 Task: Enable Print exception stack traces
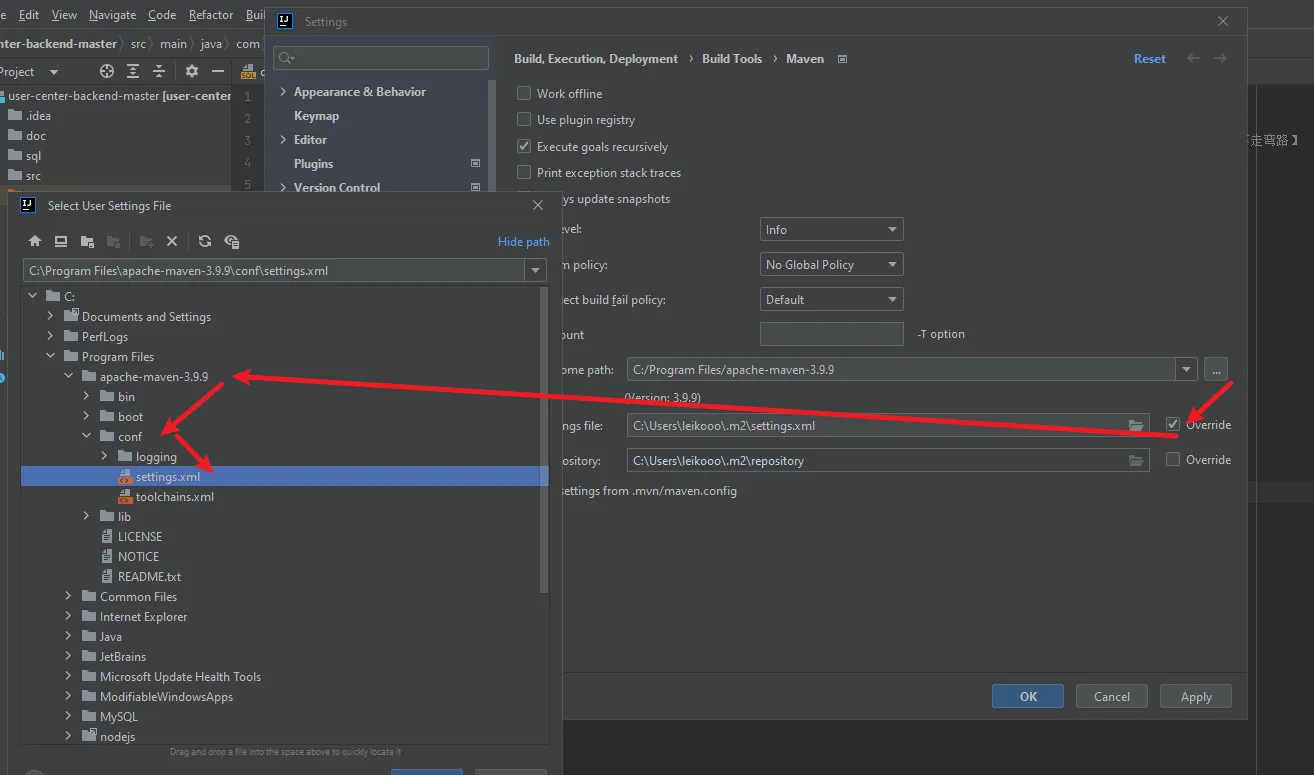click(523, 172)
